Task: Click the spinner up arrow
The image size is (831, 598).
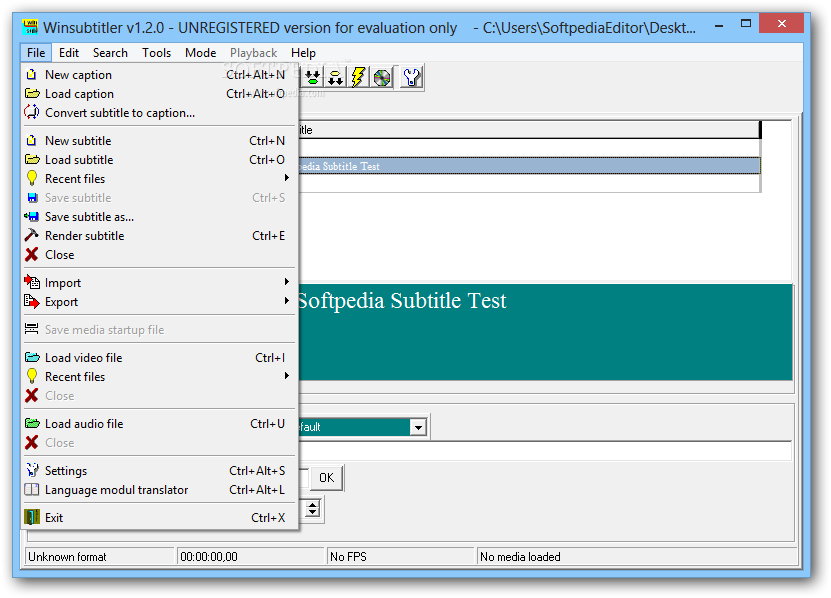Action: 313,504
